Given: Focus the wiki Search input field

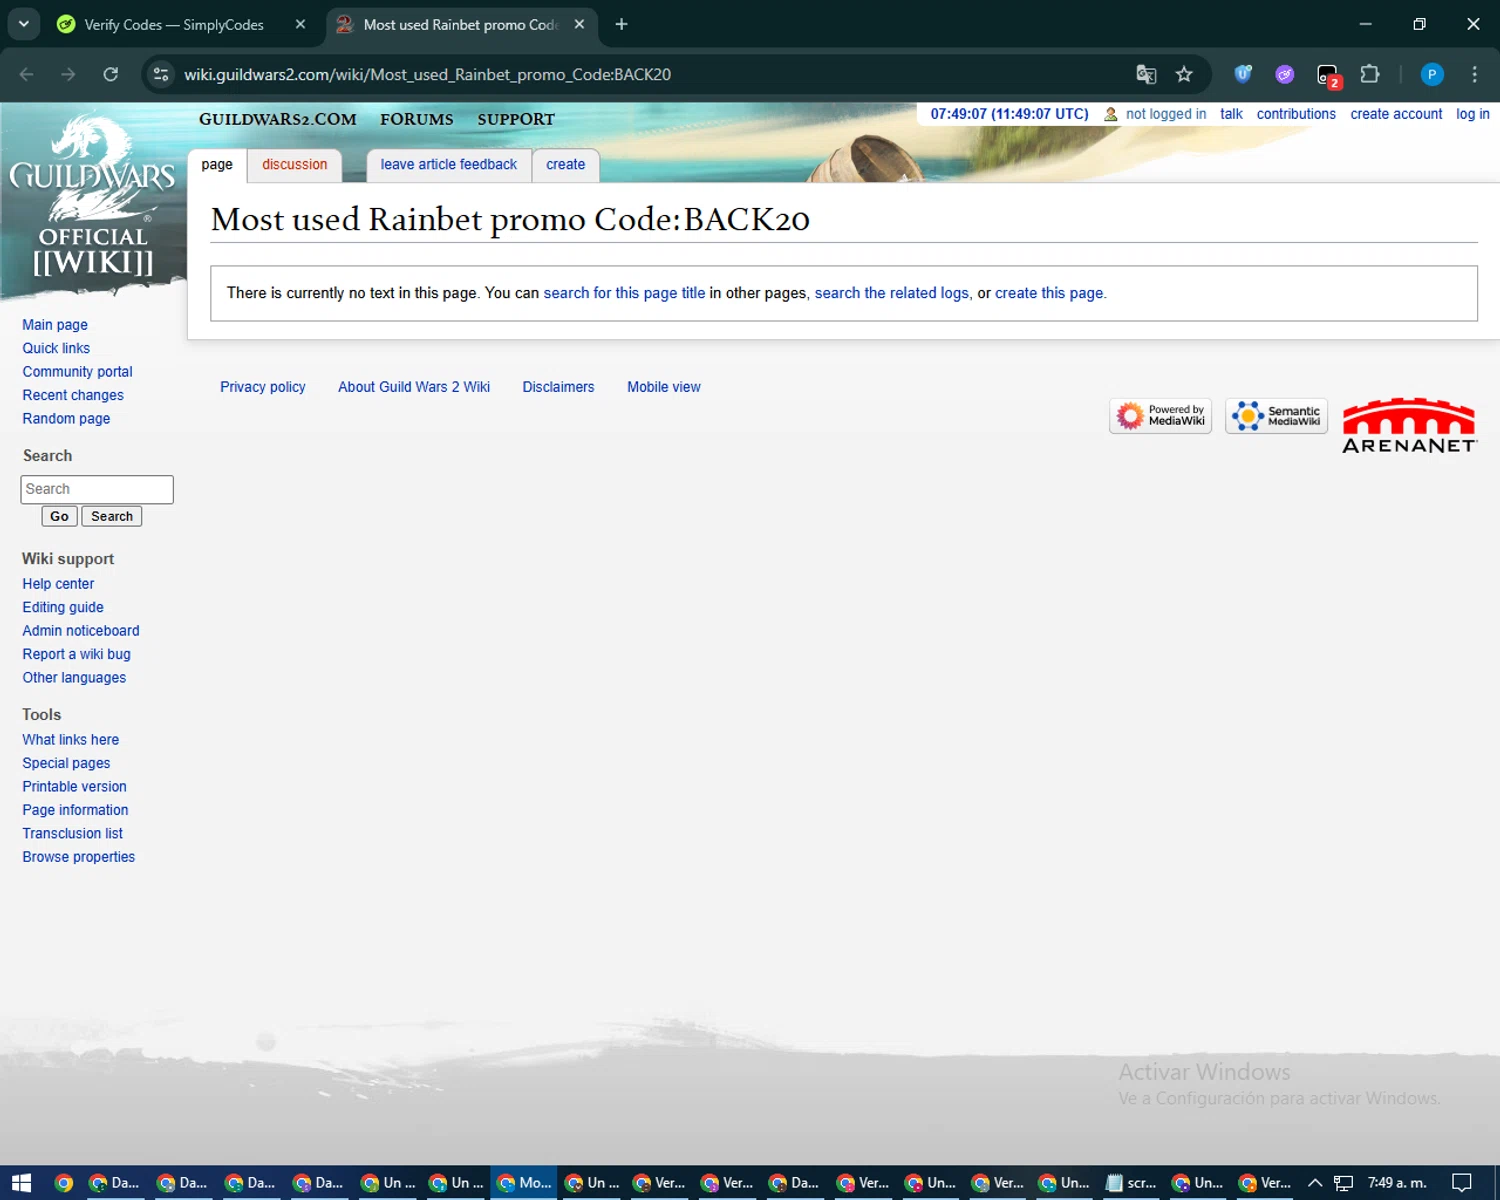Looking at the screenshot, I should (x=97, y=489).
